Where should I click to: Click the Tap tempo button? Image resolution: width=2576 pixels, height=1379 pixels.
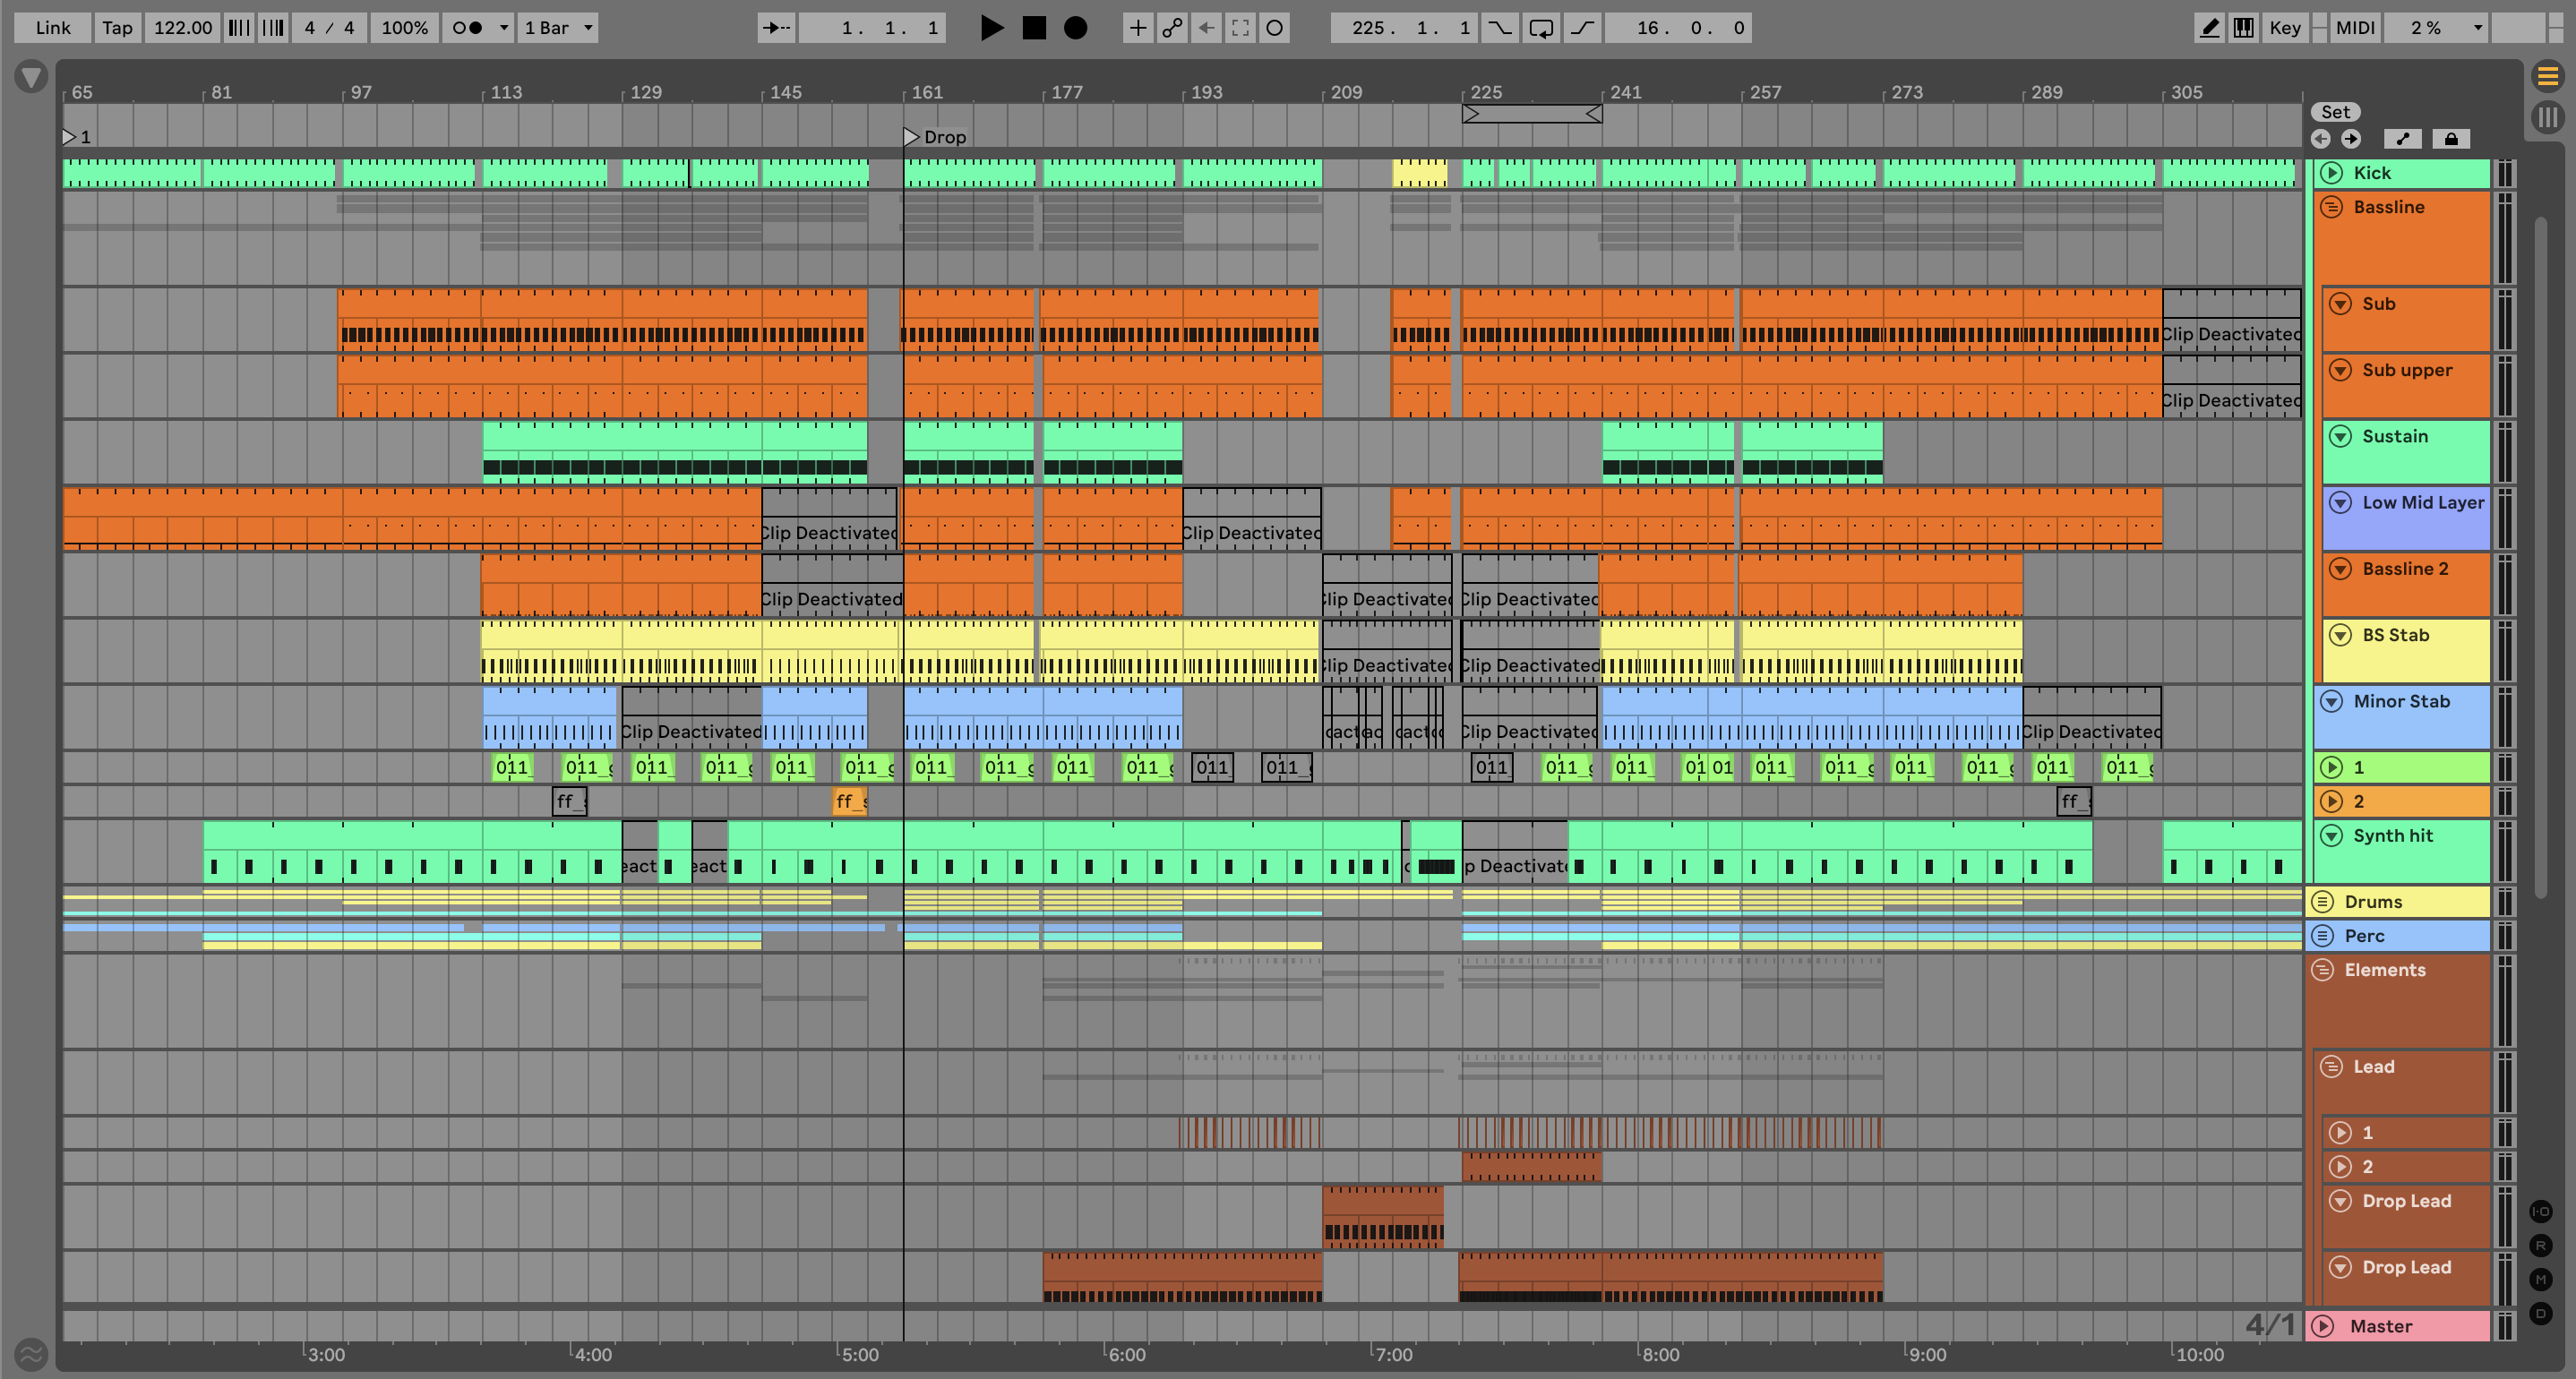pyautogui.click(x=117, y=28)
